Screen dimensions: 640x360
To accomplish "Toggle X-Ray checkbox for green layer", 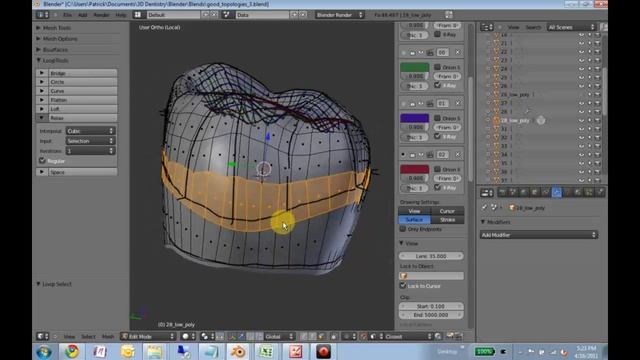I will coord(437,85).
